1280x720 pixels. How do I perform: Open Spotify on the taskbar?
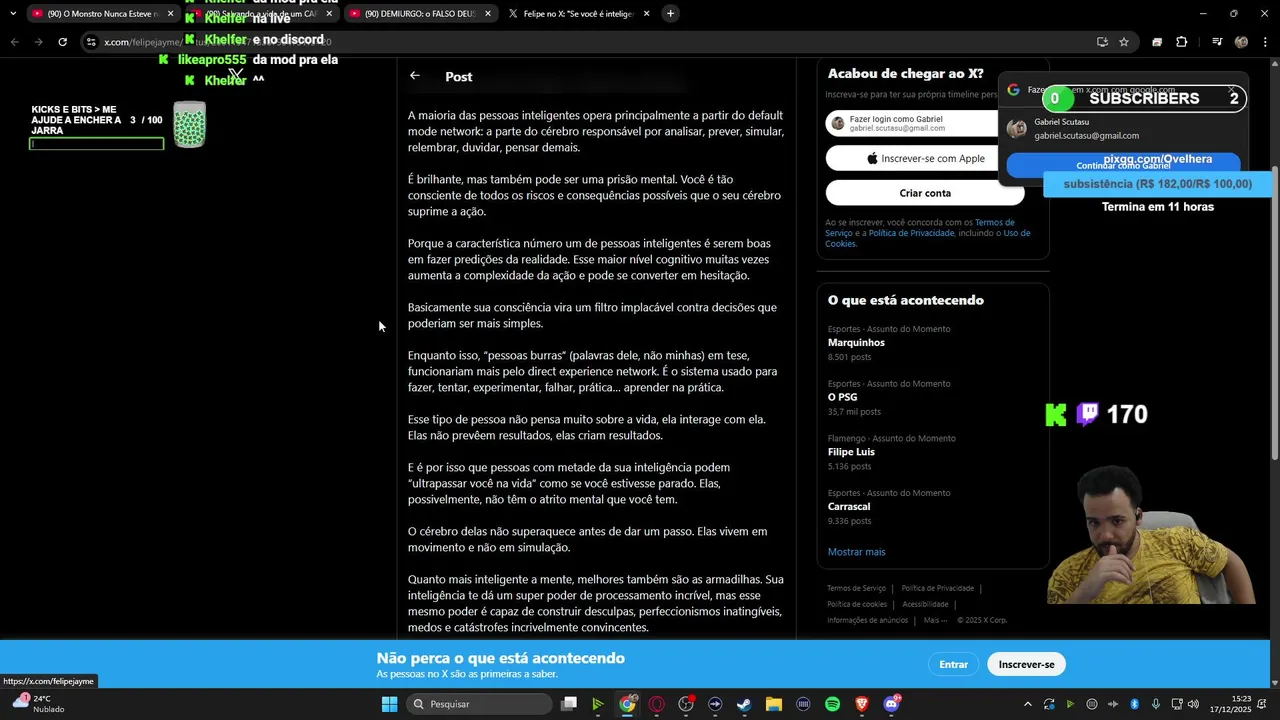[x=832, y=704]
